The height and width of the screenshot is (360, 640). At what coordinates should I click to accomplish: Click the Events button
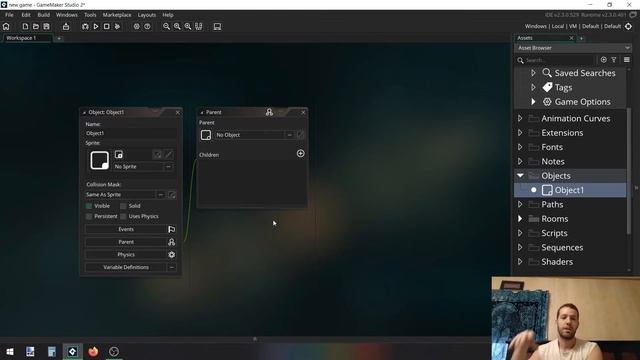click(x=126, y=229)
